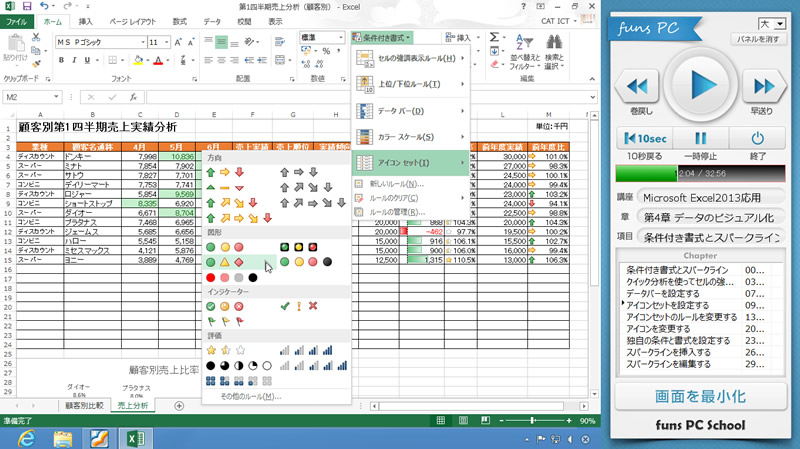Open the font name dropdown

[143, 42]
